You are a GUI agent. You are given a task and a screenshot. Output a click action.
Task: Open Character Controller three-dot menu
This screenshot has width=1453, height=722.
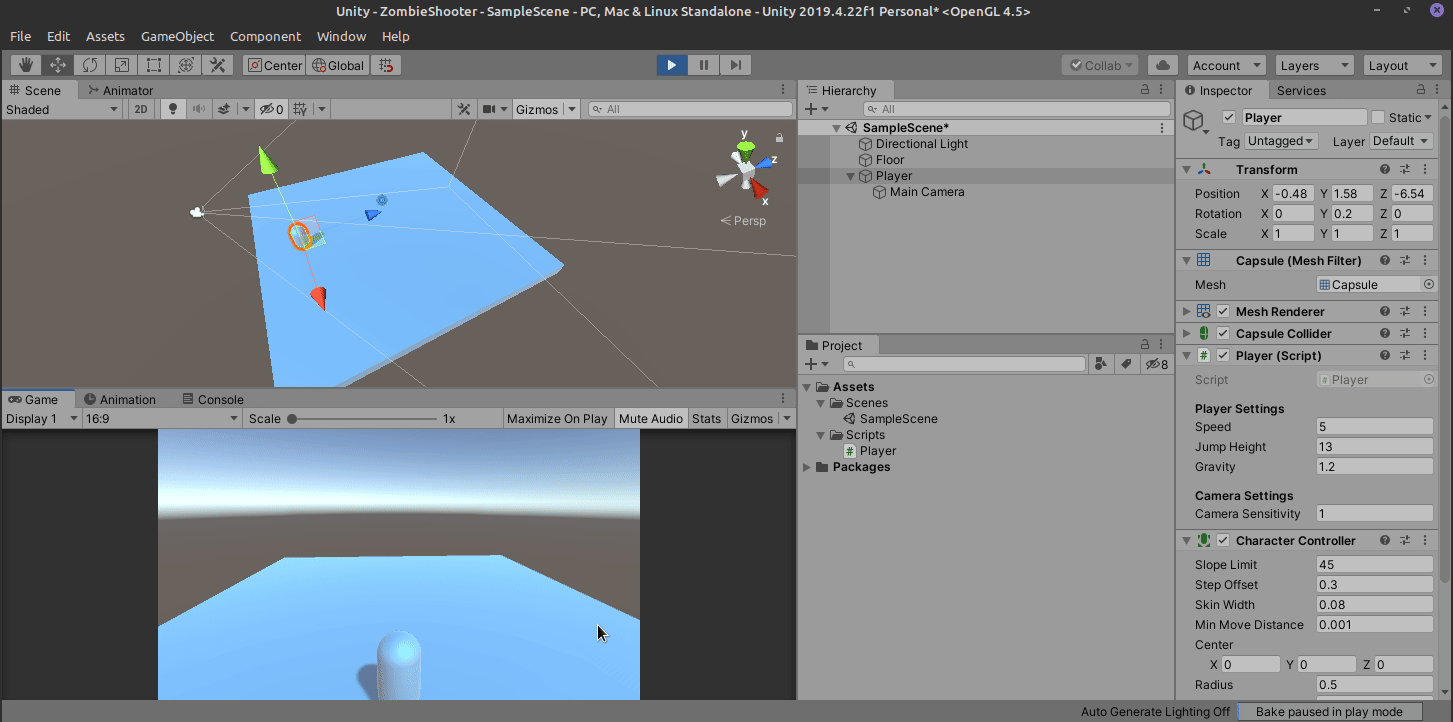pos(1425,540)
